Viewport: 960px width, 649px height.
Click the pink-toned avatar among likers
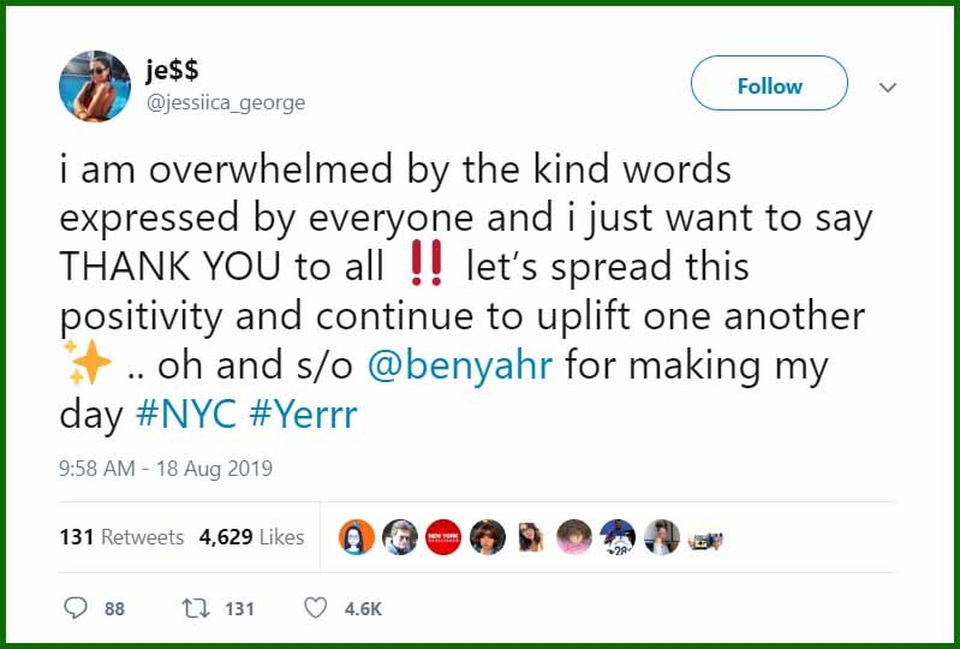[x=574, y=537]
